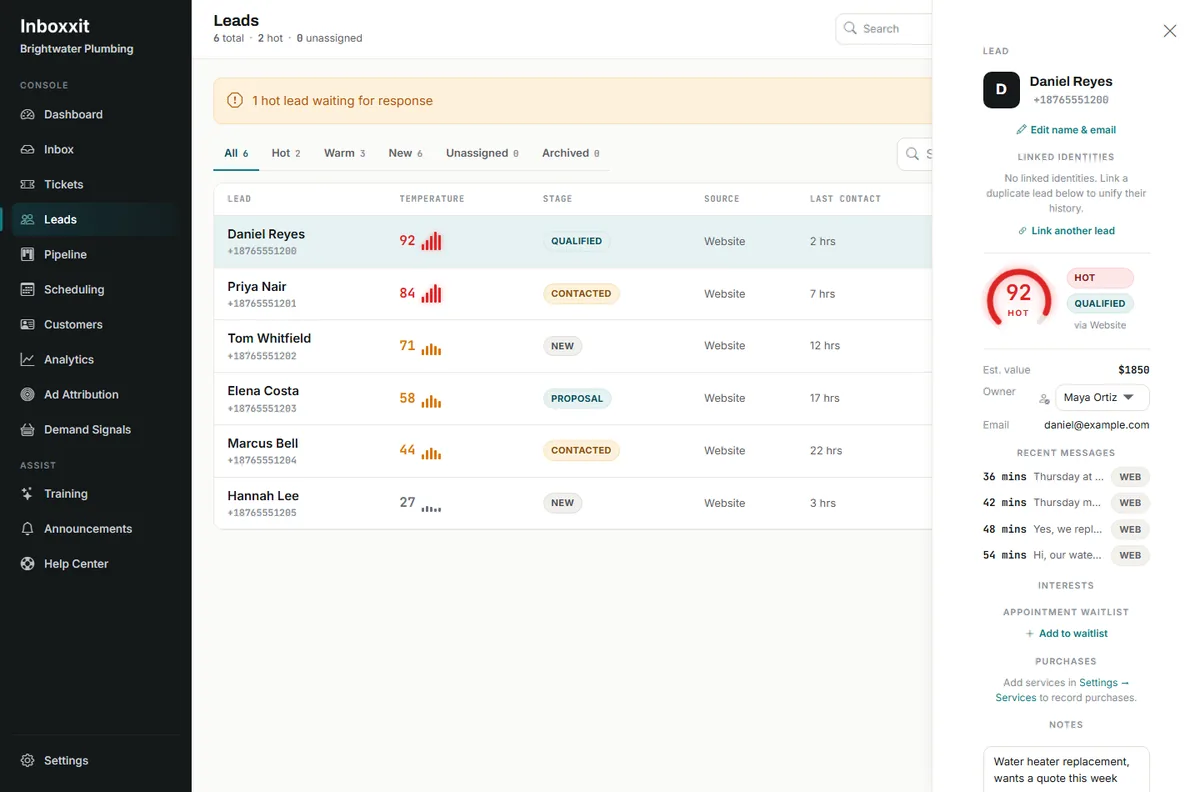Open the 36 mins recent message
The image size is (1200, 792).
pyautogui.click(x=1066, y=477)
